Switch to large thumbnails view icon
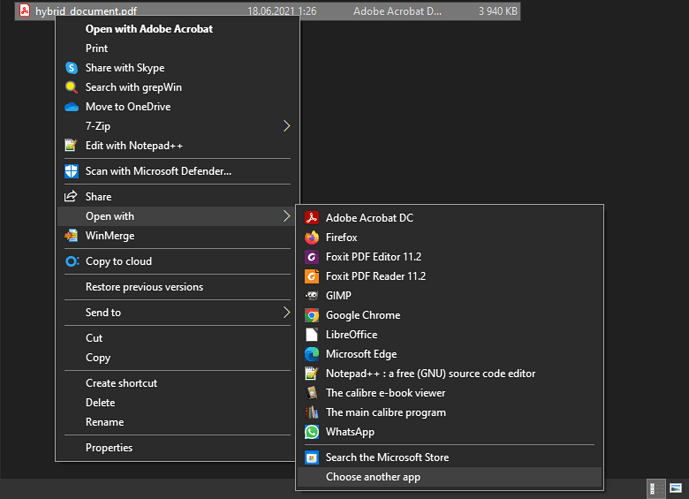This screenshot has height=499, width=689. point(676,488)
